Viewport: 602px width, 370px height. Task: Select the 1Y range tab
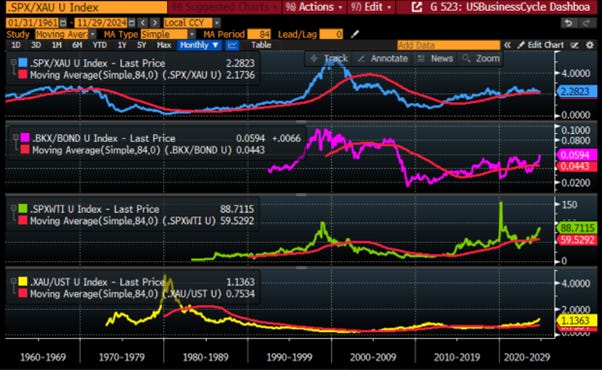(122, 45)
